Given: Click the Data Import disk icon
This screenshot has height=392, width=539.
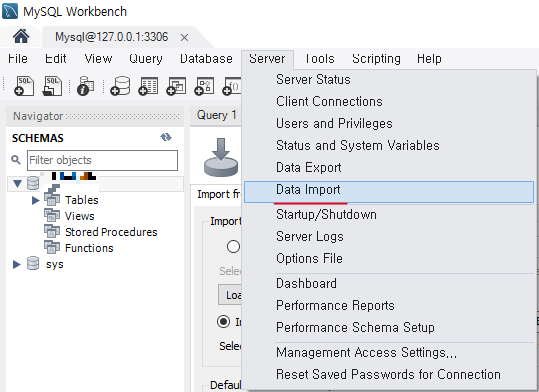Looking at the screenshot, I should pos(221,157).
